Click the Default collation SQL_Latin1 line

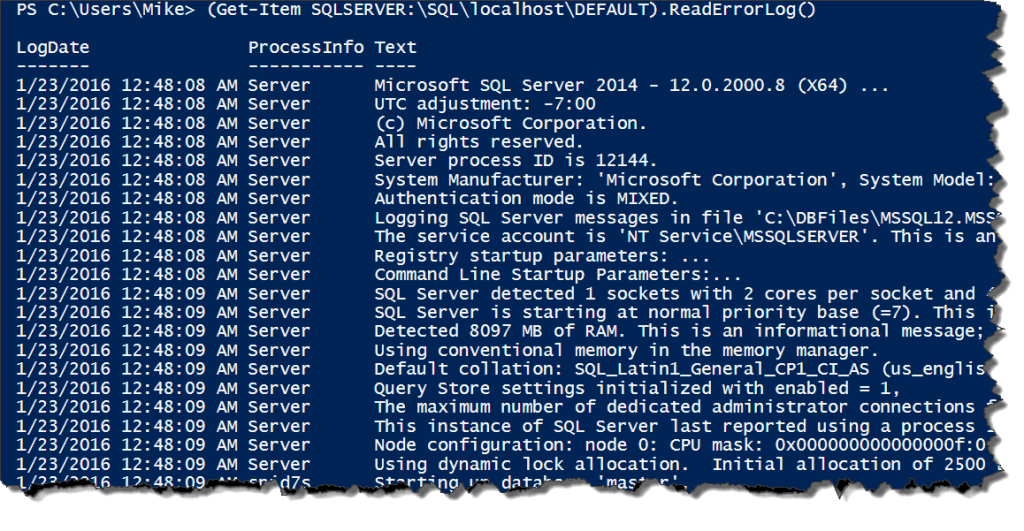tap(680, 370)
